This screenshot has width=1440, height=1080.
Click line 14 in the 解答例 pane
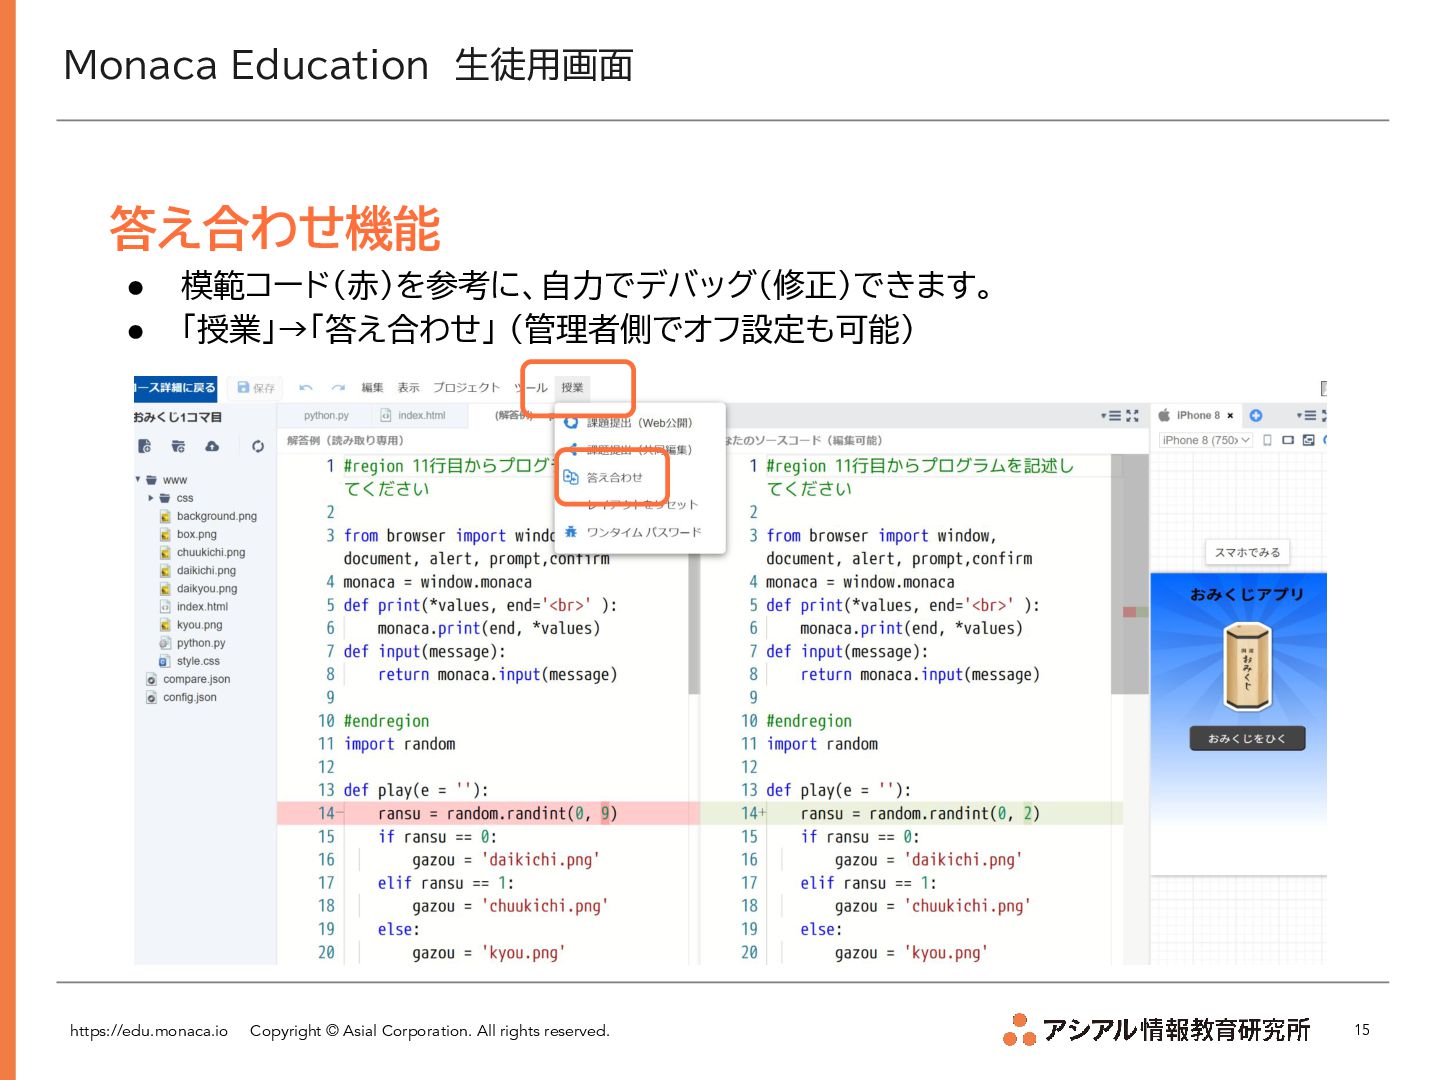coord(488,813)
